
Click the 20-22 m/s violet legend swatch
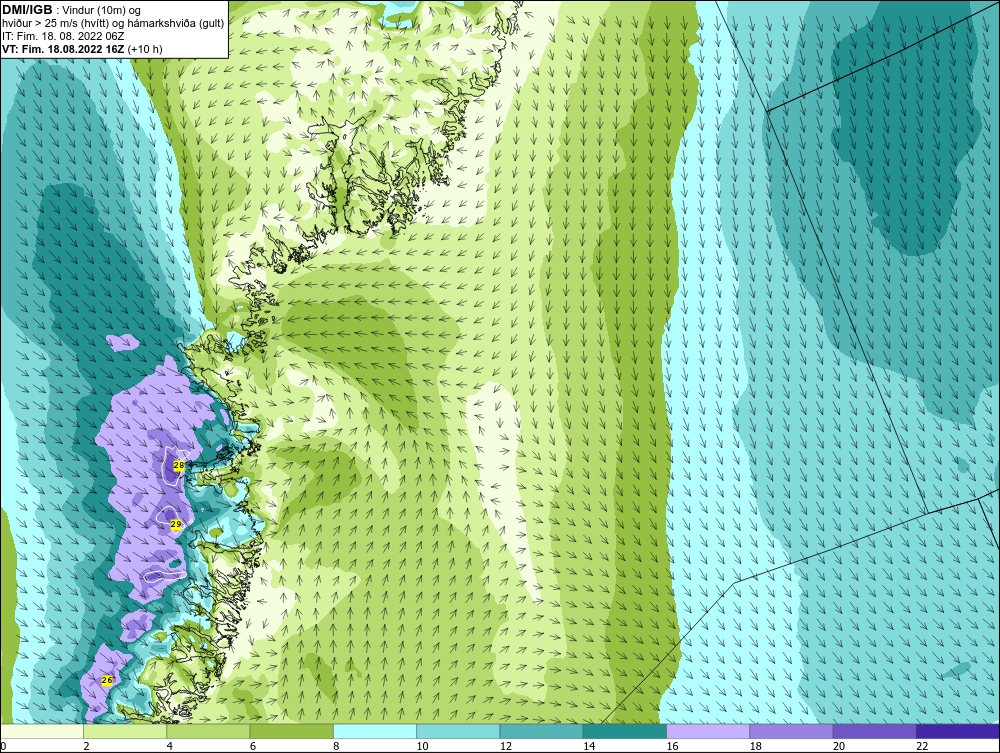(x=874, y=731)
